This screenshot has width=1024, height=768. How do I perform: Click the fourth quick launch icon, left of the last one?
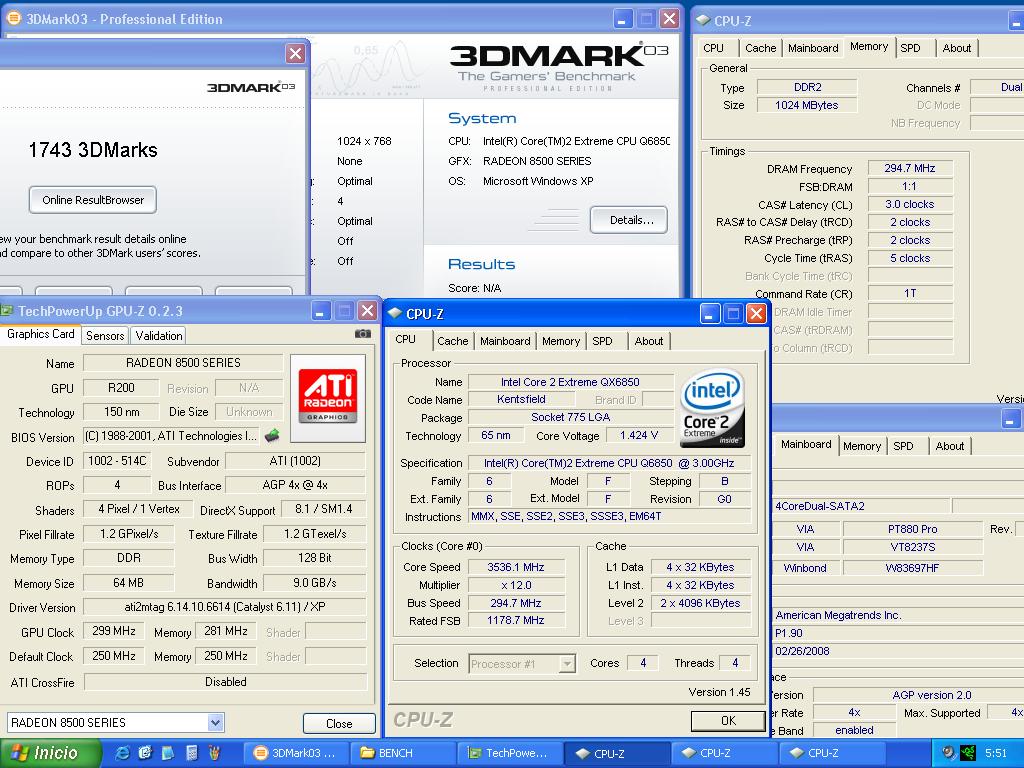[191, 753]
